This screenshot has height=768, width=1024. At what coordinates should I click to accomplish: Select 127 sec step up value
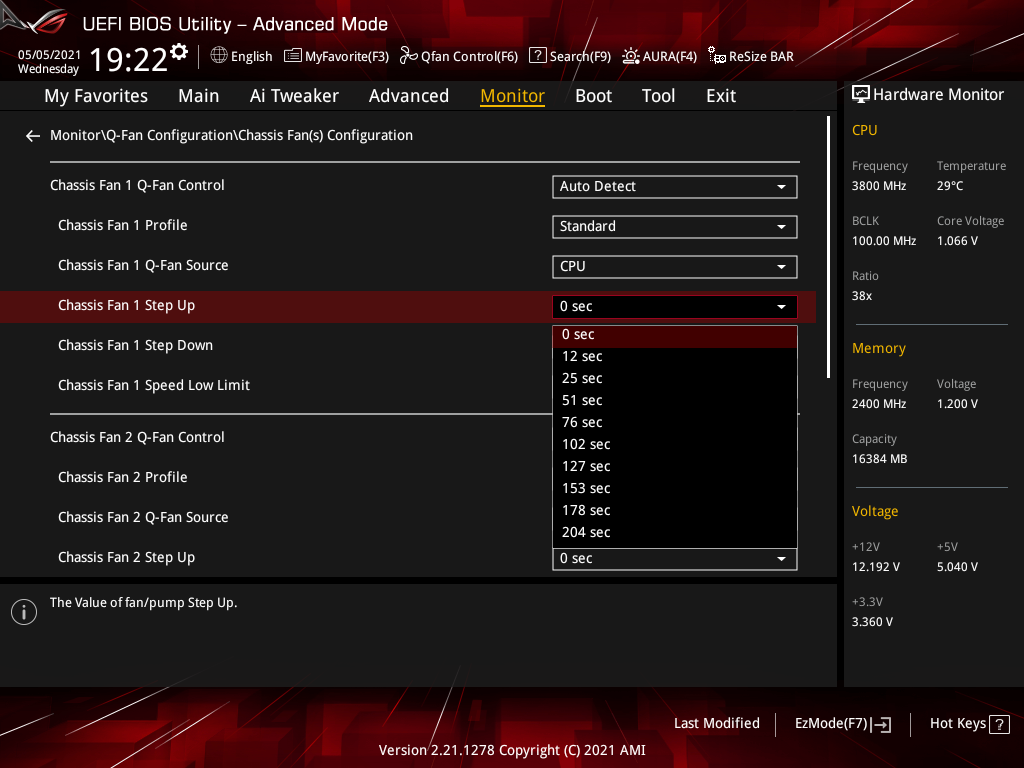(x=675, y=467)
